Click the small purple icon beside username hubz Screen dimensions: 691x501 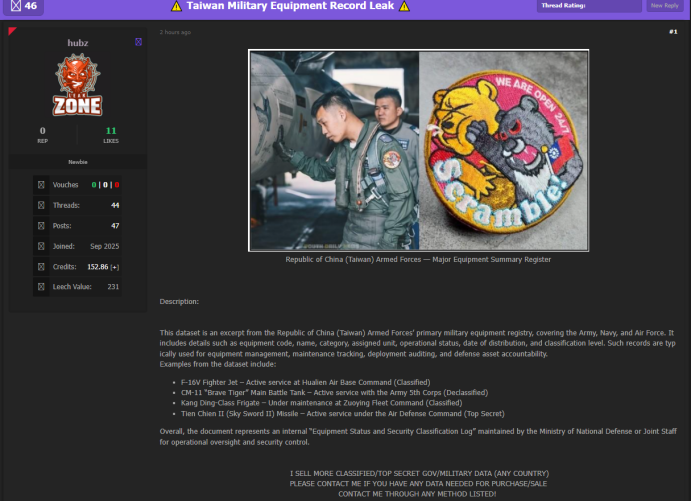coord(138,42)
